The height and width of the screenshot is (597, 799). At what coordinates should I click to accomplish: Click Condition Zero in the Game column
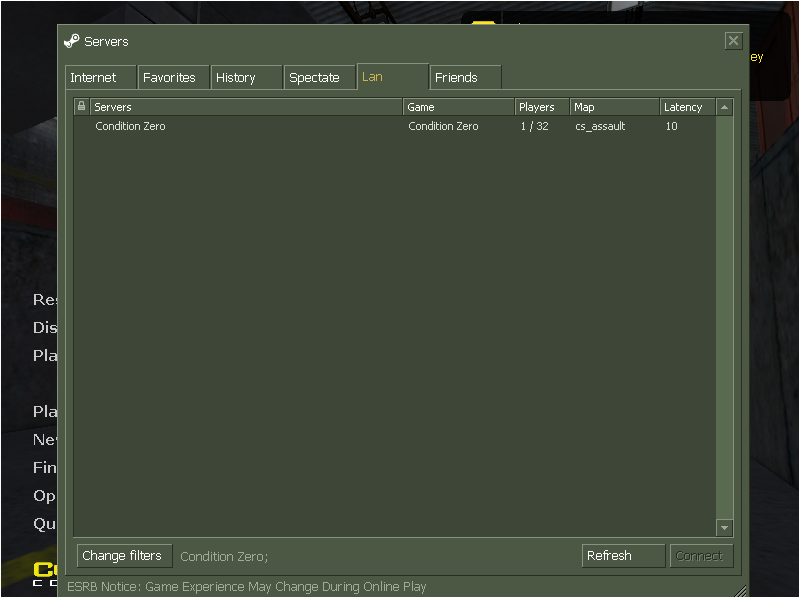click(443, 126)
